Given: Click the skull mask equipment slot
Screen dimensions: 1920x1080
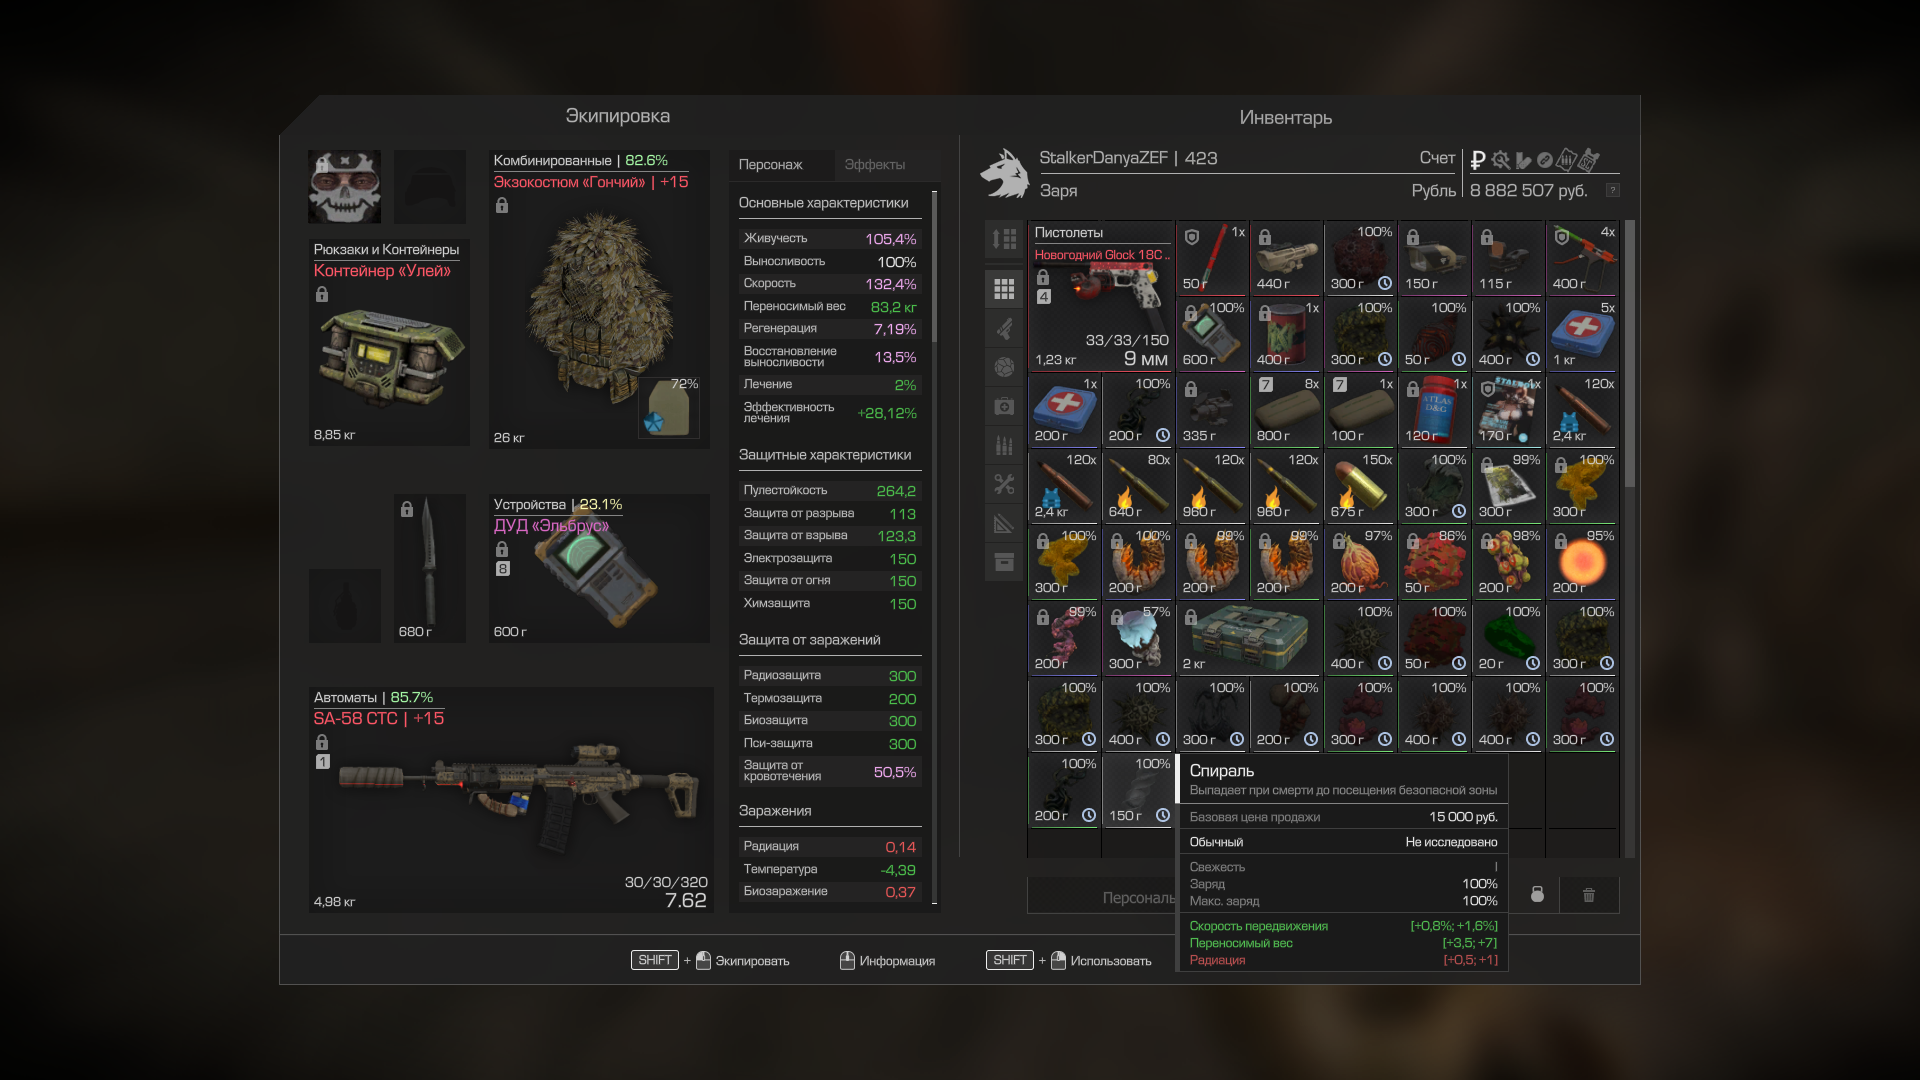Looking at the screenshot, I should click(x=345, y=187).
